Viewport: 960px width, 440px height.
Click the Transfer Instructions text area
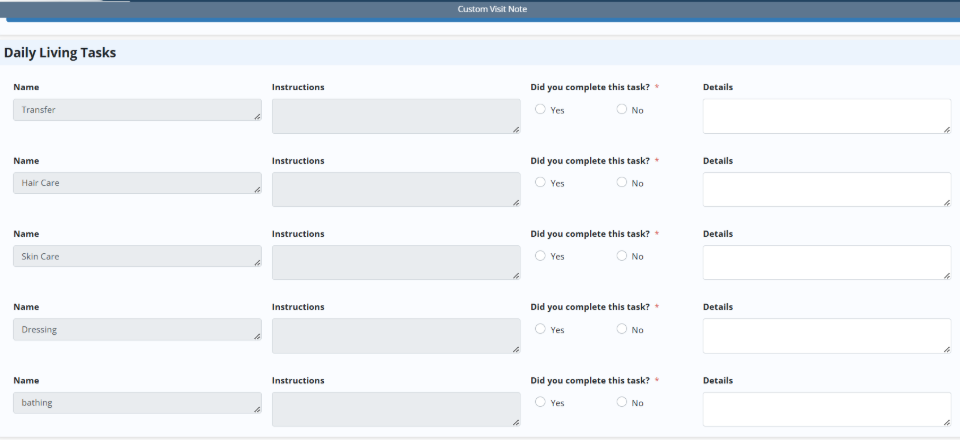coord(395,116)
